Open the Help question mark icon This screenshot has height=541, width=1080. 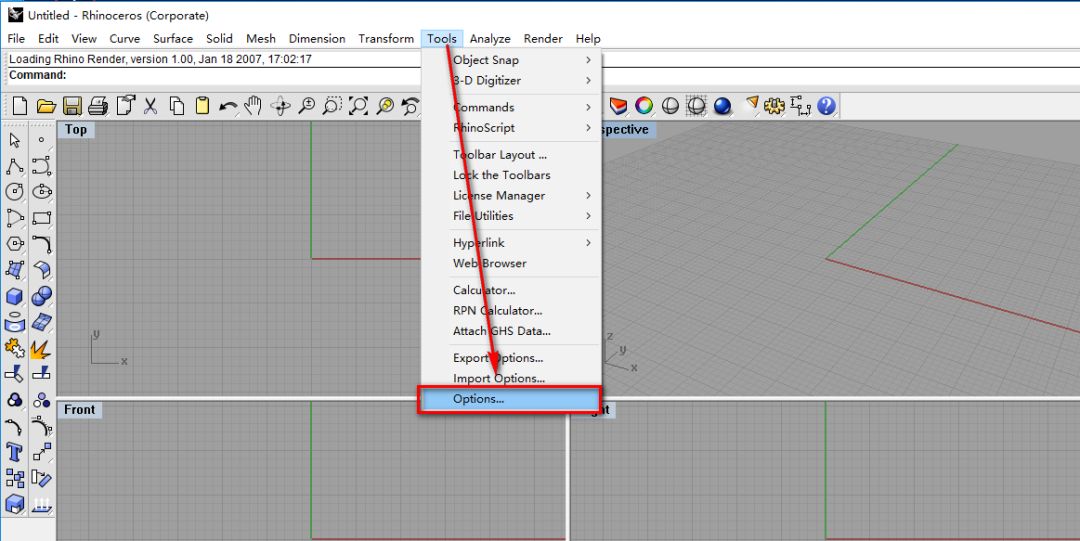[826, 106]
